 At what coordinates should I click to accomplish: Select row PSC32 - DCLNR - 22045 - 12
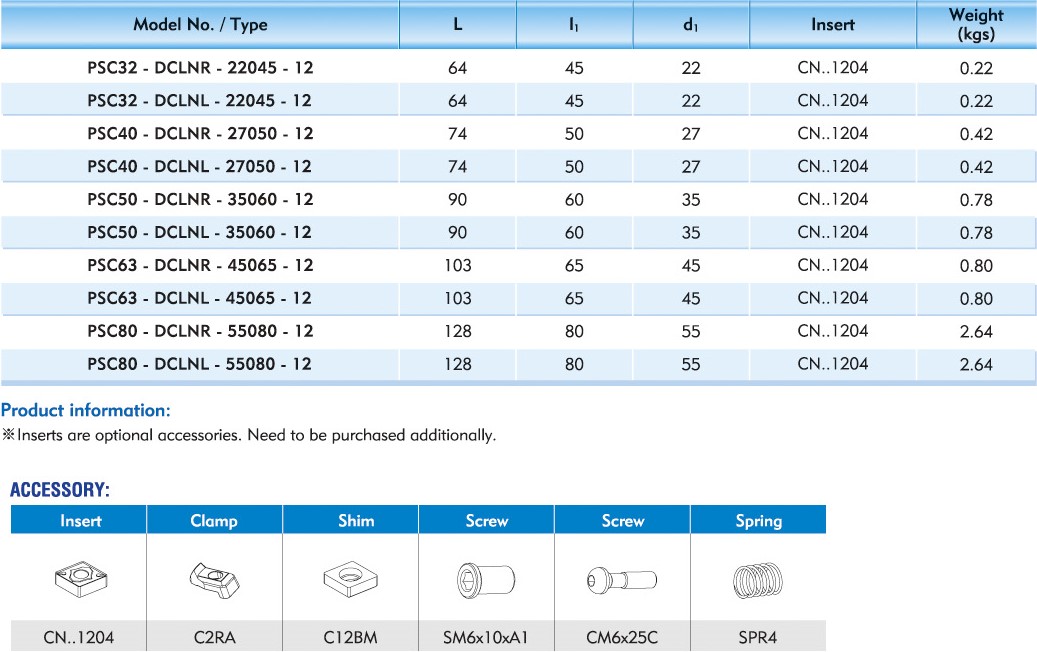click(x=518, y=67)
